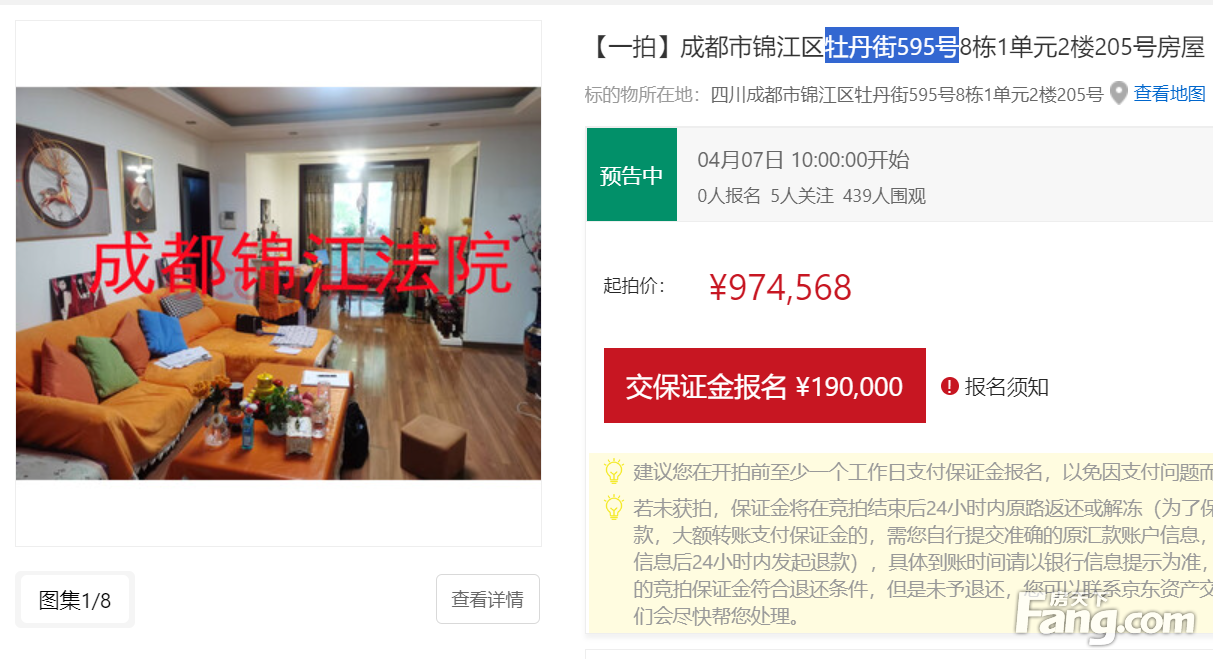
Task: Click the first lightbulb tip icon
Action: [614, 471]
